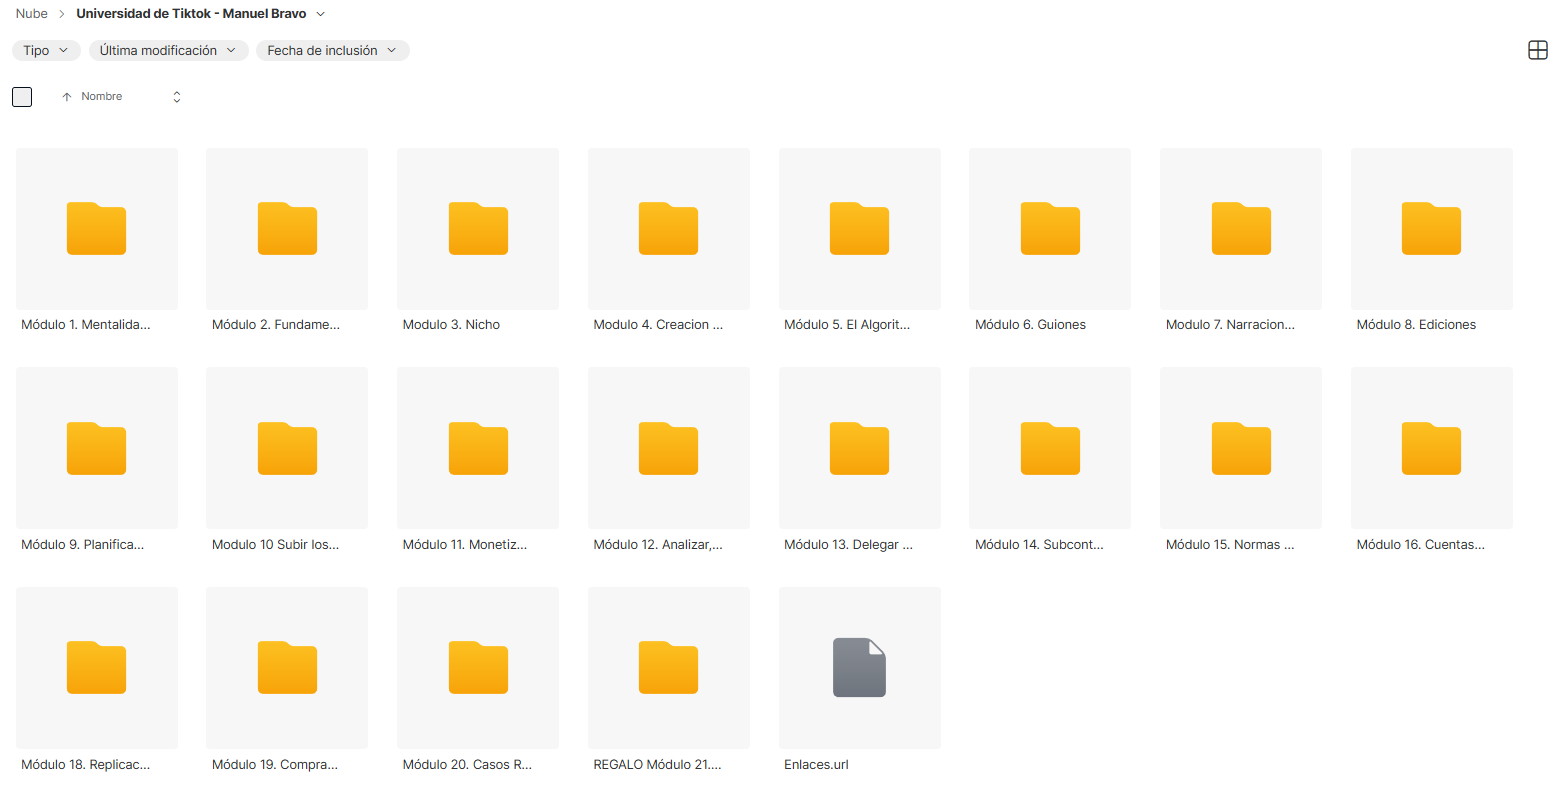
Task: Open the Módulo 6. Guiones folder icon
Action: (x=1050, y=228)
